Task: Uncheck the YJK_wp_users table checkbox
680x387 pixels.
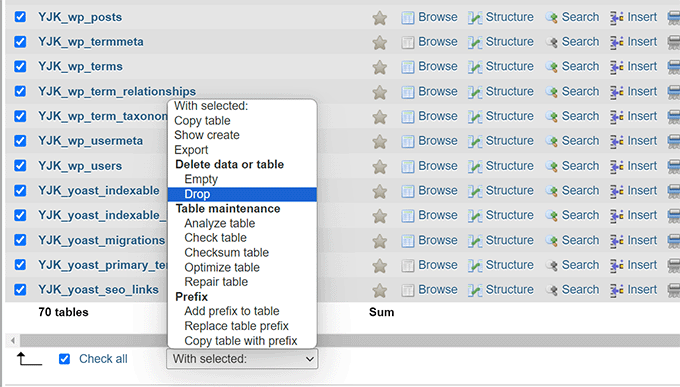Action: tap(20, 166)
